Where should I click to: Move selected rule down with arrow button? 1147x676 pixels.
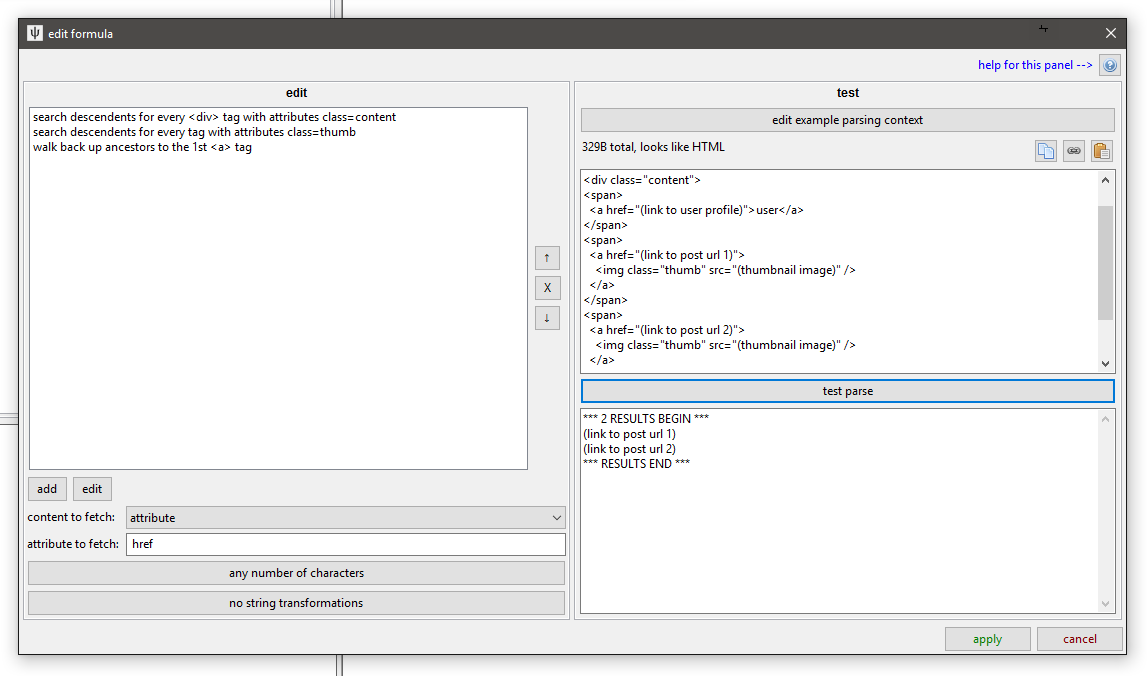(547, 318)
